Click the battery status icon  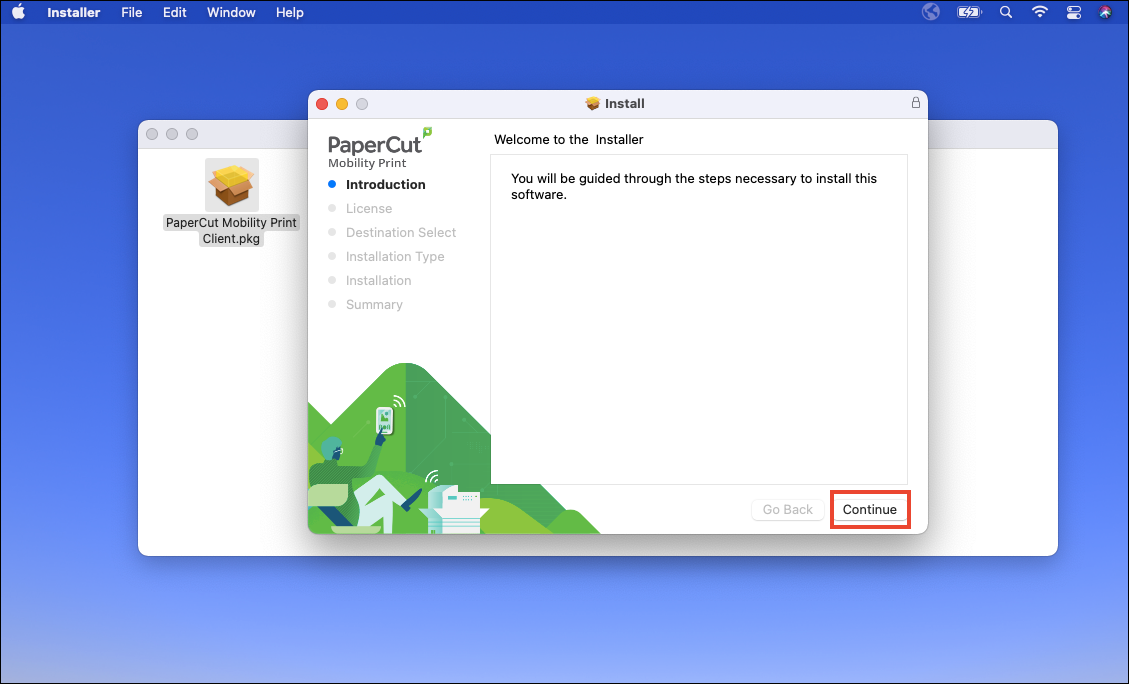pyautogui.click(x=968, y=12)
